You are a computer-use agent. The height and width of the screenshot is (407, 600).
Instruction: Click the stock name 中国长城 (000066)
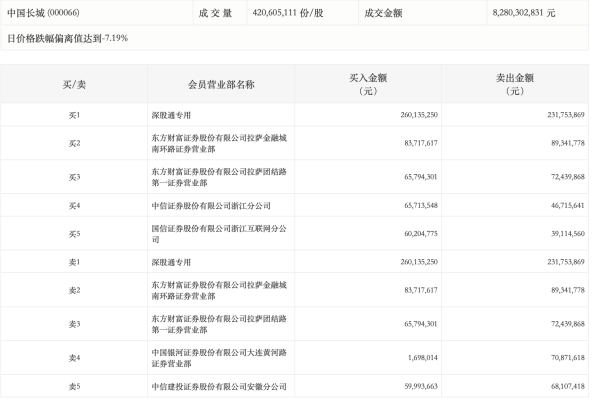pos(43,13)
